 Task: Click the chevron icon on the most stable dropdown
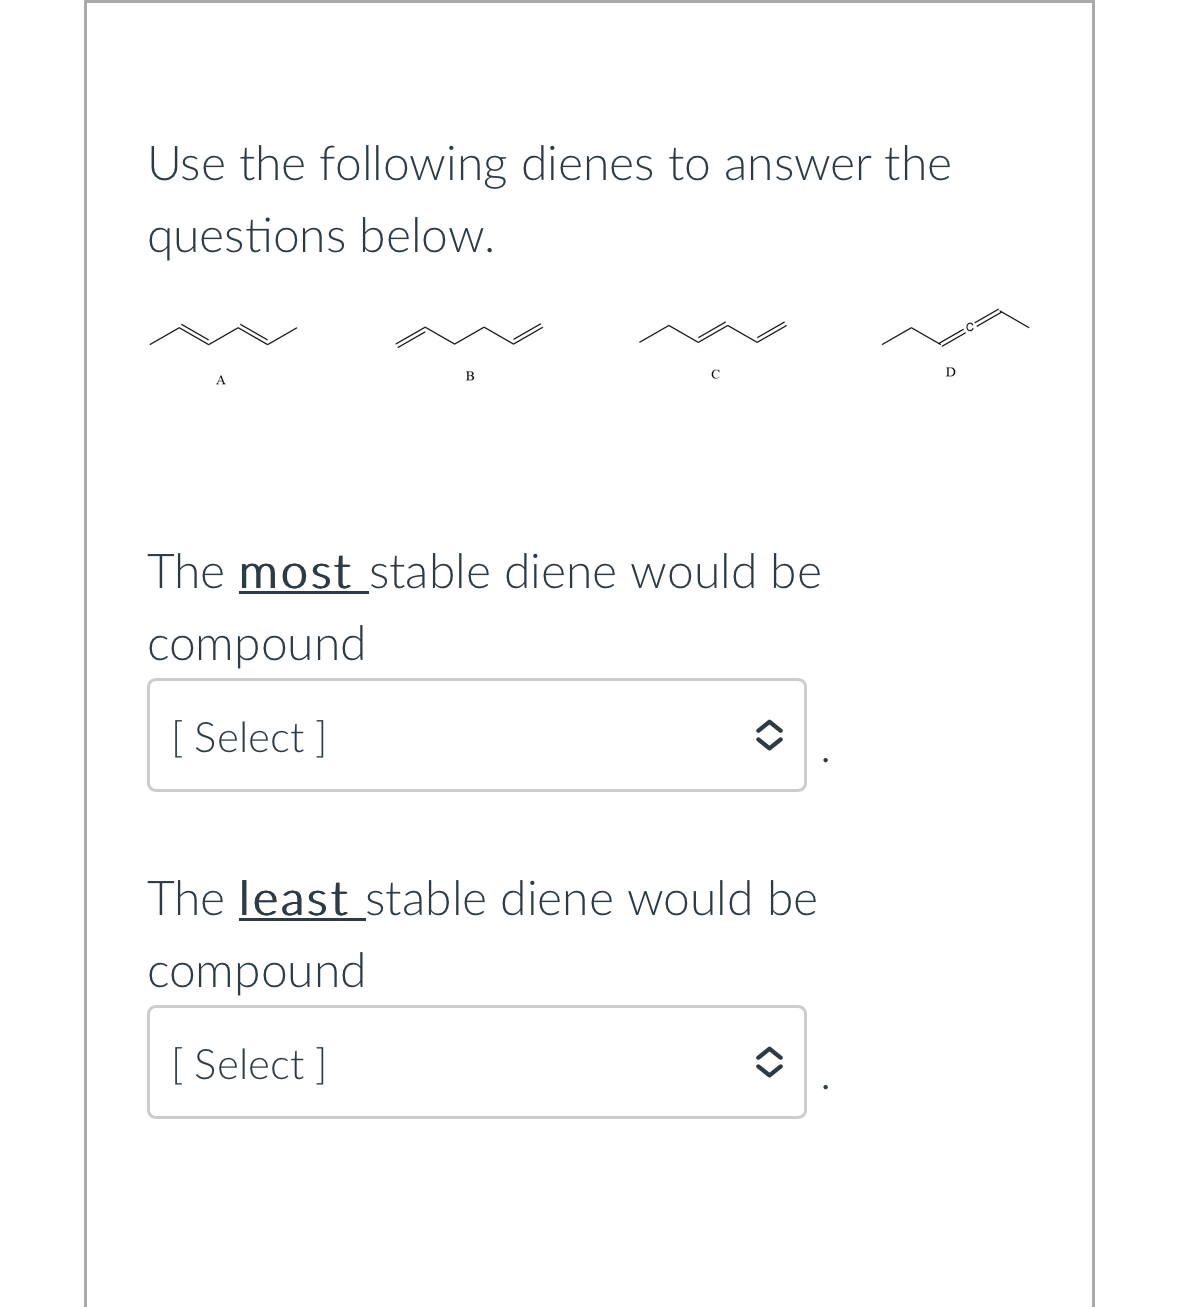pyautogui.click(x=770, y=736)
